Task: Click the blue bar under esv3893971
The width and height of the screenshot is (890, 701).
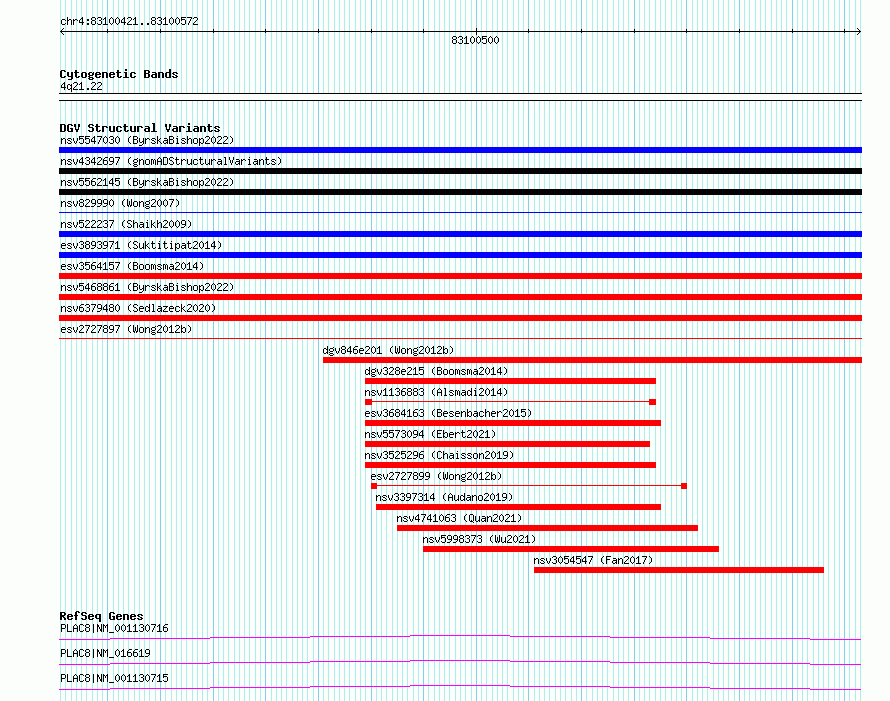Action: 460,255
